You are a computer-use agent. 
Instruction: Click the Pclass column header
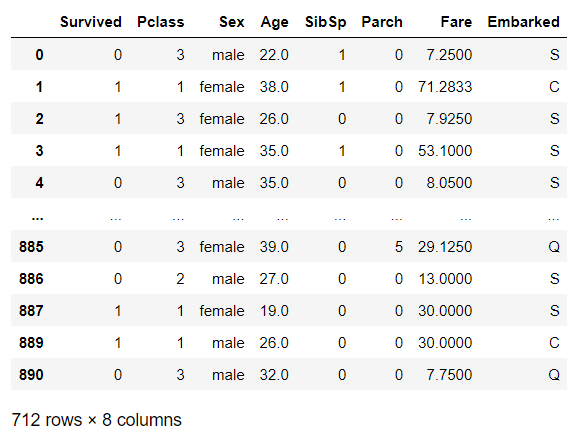tap(161, 22)
